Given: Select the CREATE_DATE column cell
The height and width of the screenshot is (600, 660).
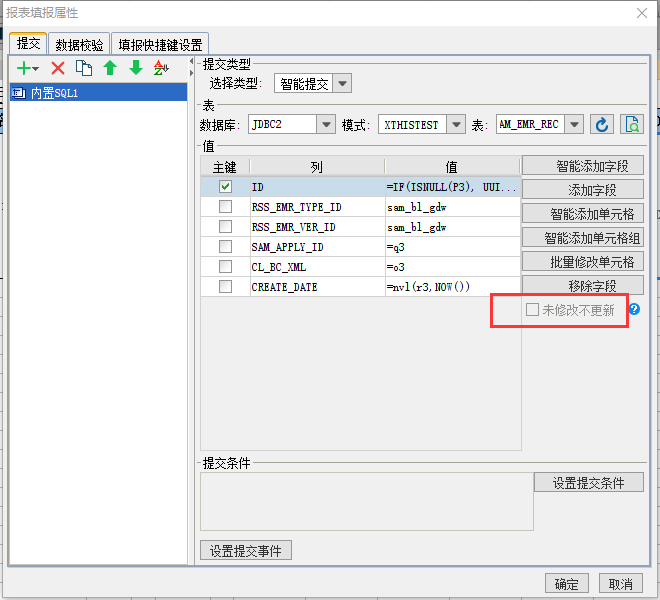Looking at the screenshot, I should [x=318, y=287].
